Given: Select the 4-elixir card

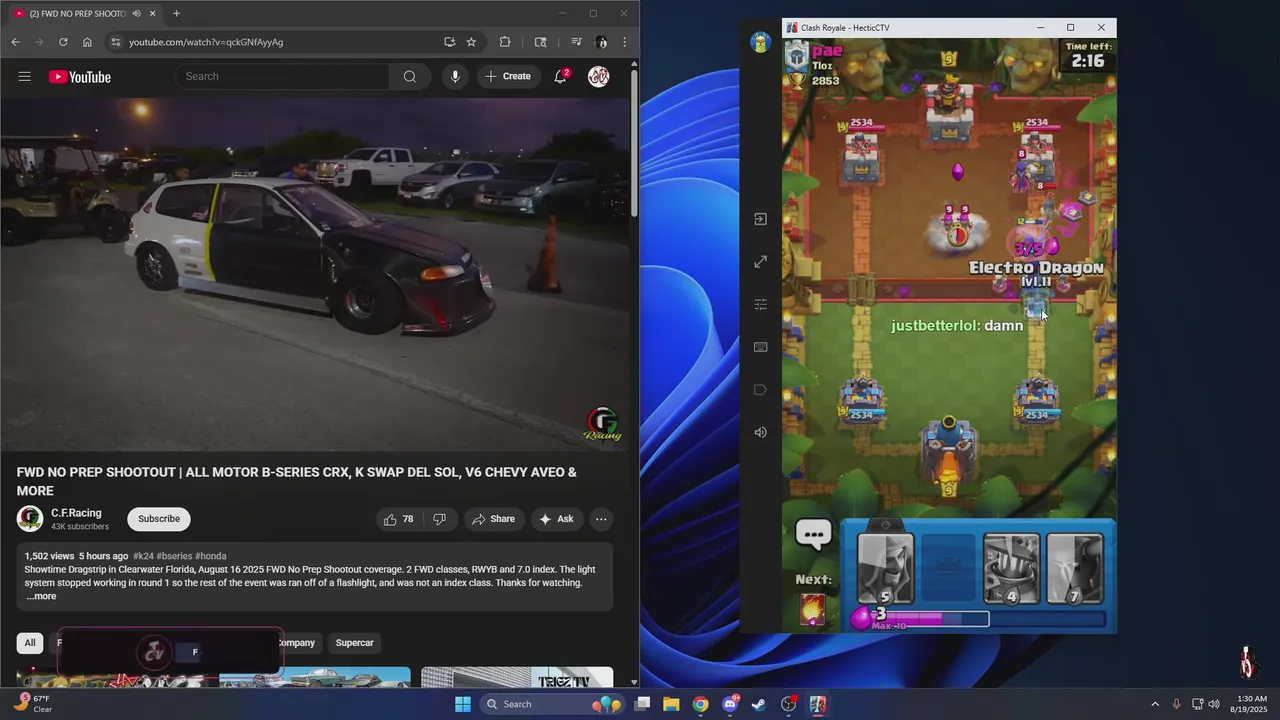Looking at the screenshot, I should point(1011,569).
